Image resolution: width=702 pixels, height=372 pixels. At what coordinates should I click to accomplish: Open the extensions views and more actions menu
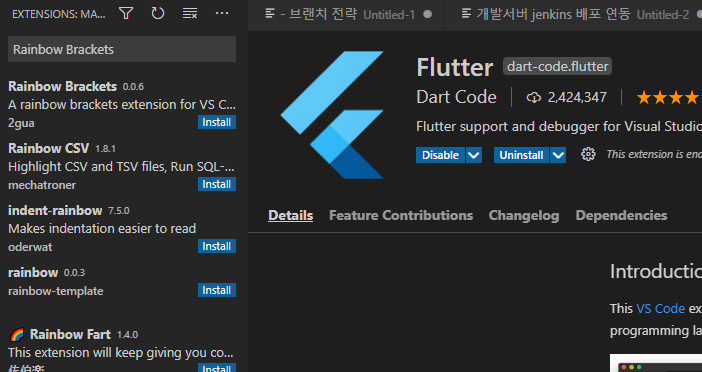pyautogui.click(x=222, y=13)
